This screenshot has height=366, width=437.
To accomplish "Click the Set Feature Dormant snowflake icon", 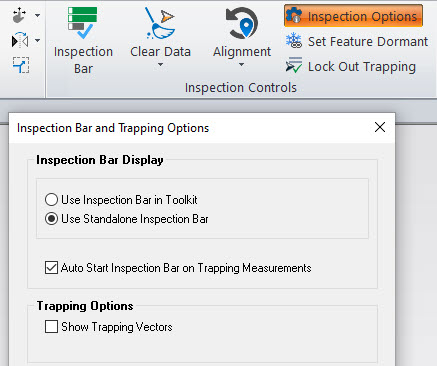I will point(294,41).
